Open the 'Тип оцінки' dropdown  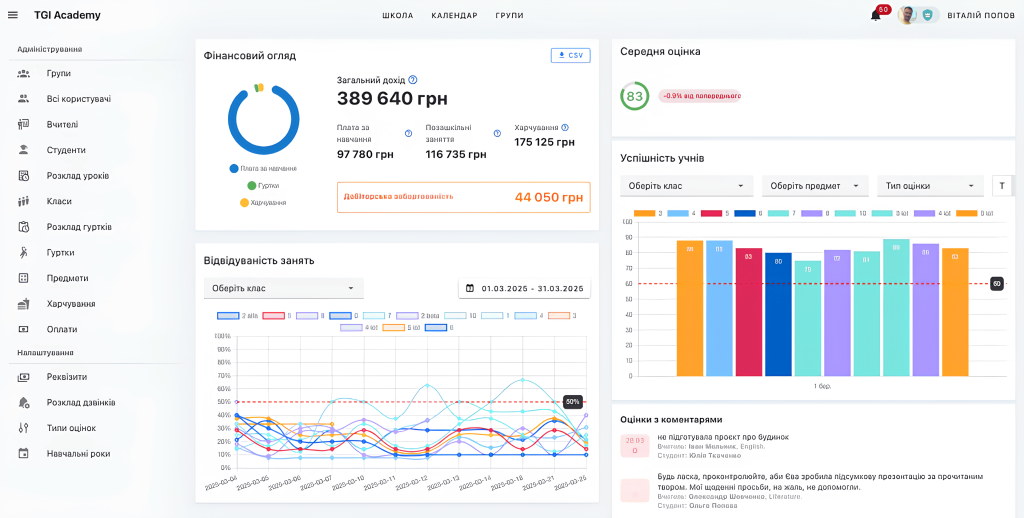(x=930, y=186)
